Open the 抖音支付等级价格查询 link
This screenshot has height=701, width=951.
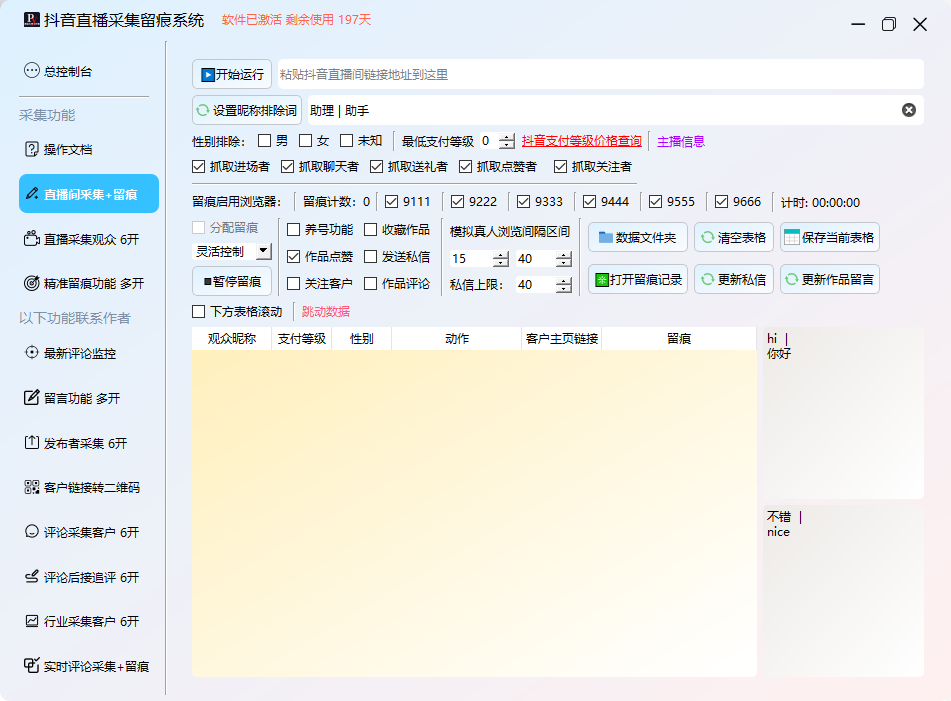[582, 141]
